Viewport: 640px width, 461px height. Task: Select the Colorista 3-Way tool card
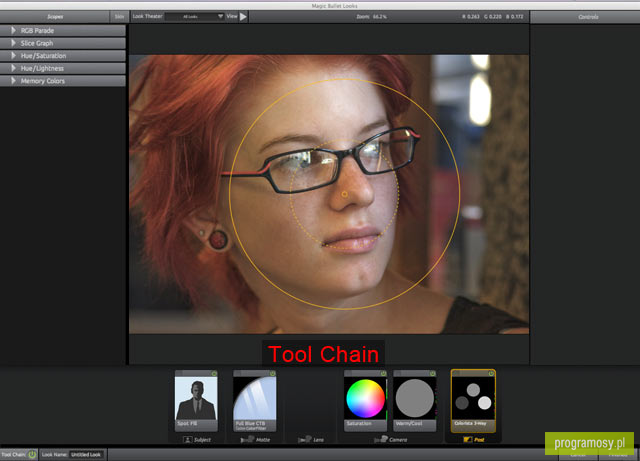(473, 401)
